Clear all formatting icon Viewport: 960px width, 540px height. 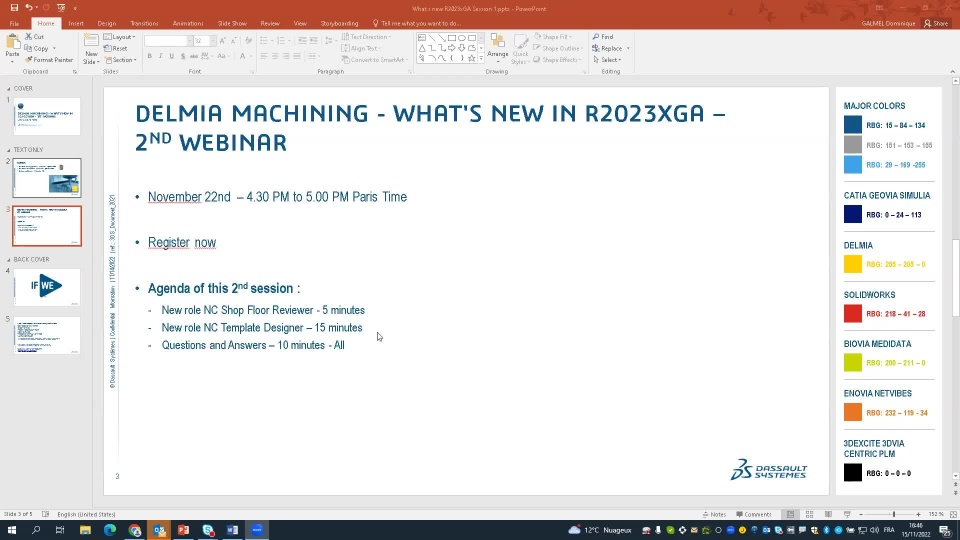(248, 41)
